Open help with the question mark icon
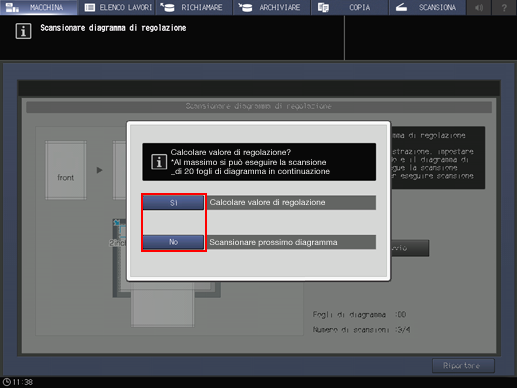 click(504, 7)
